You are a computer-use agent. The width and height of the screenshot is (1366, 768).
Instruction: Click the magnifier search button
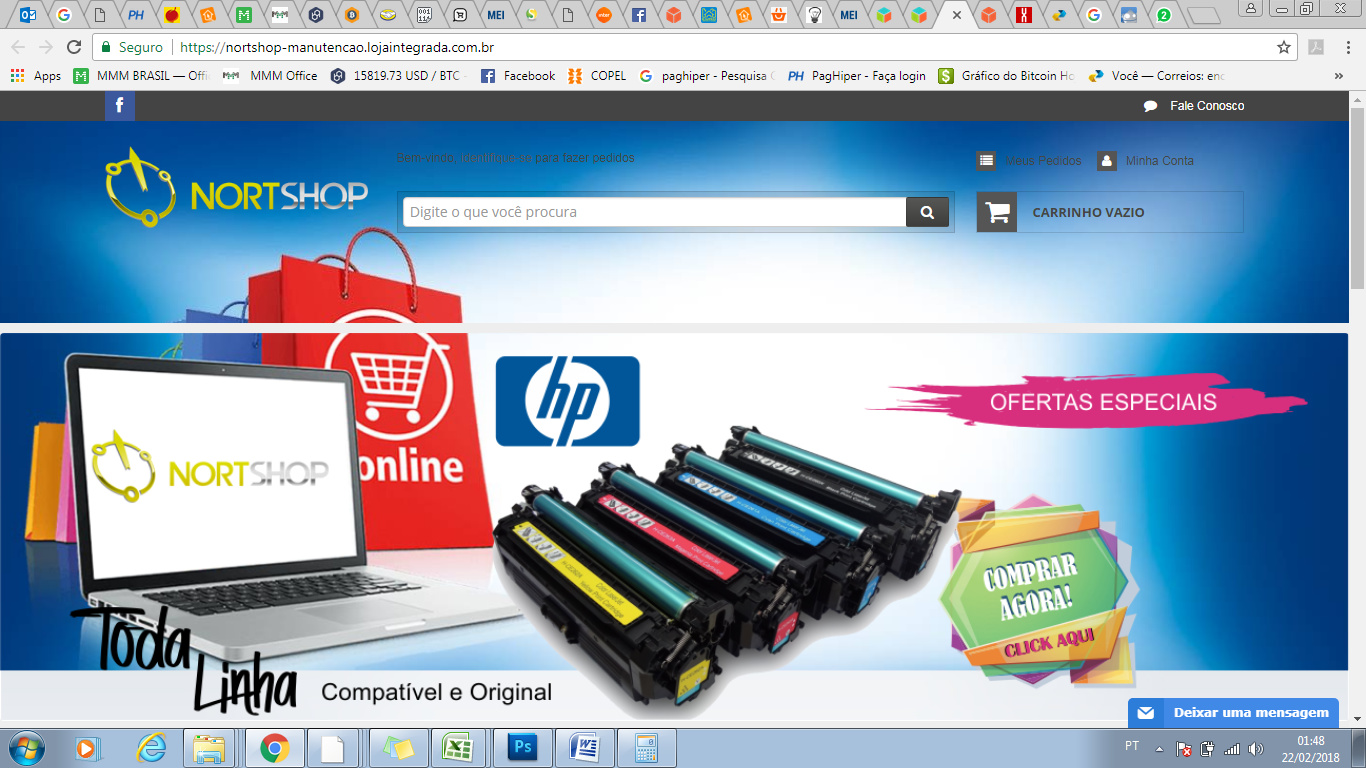click(x=927, y=212)
